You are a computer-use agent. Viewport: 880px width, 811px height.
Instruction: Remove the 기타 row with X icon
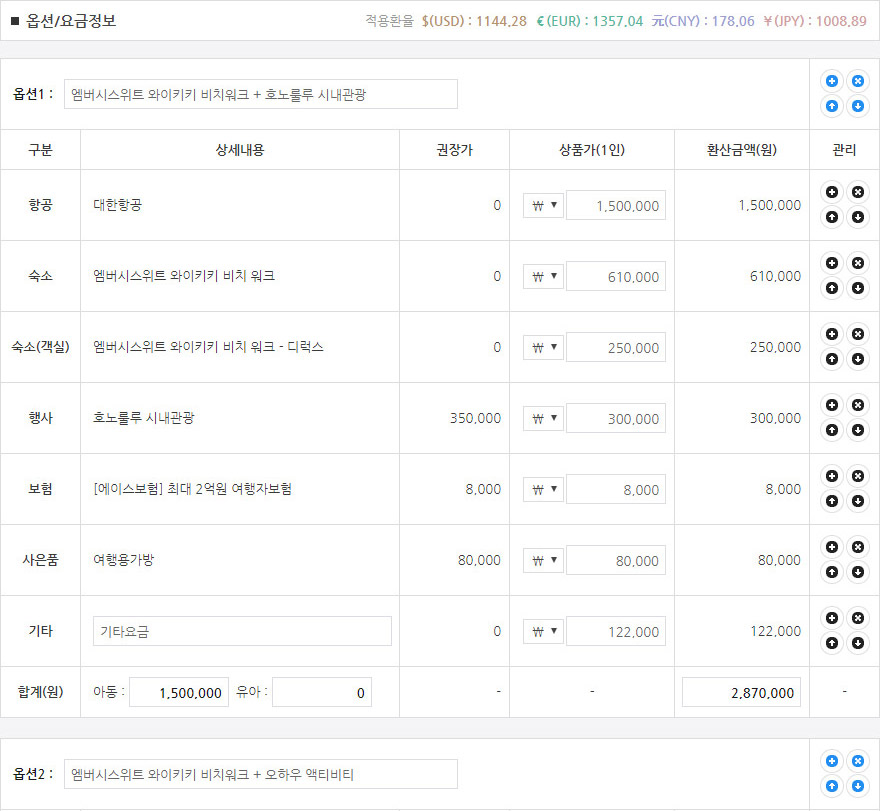858,618
